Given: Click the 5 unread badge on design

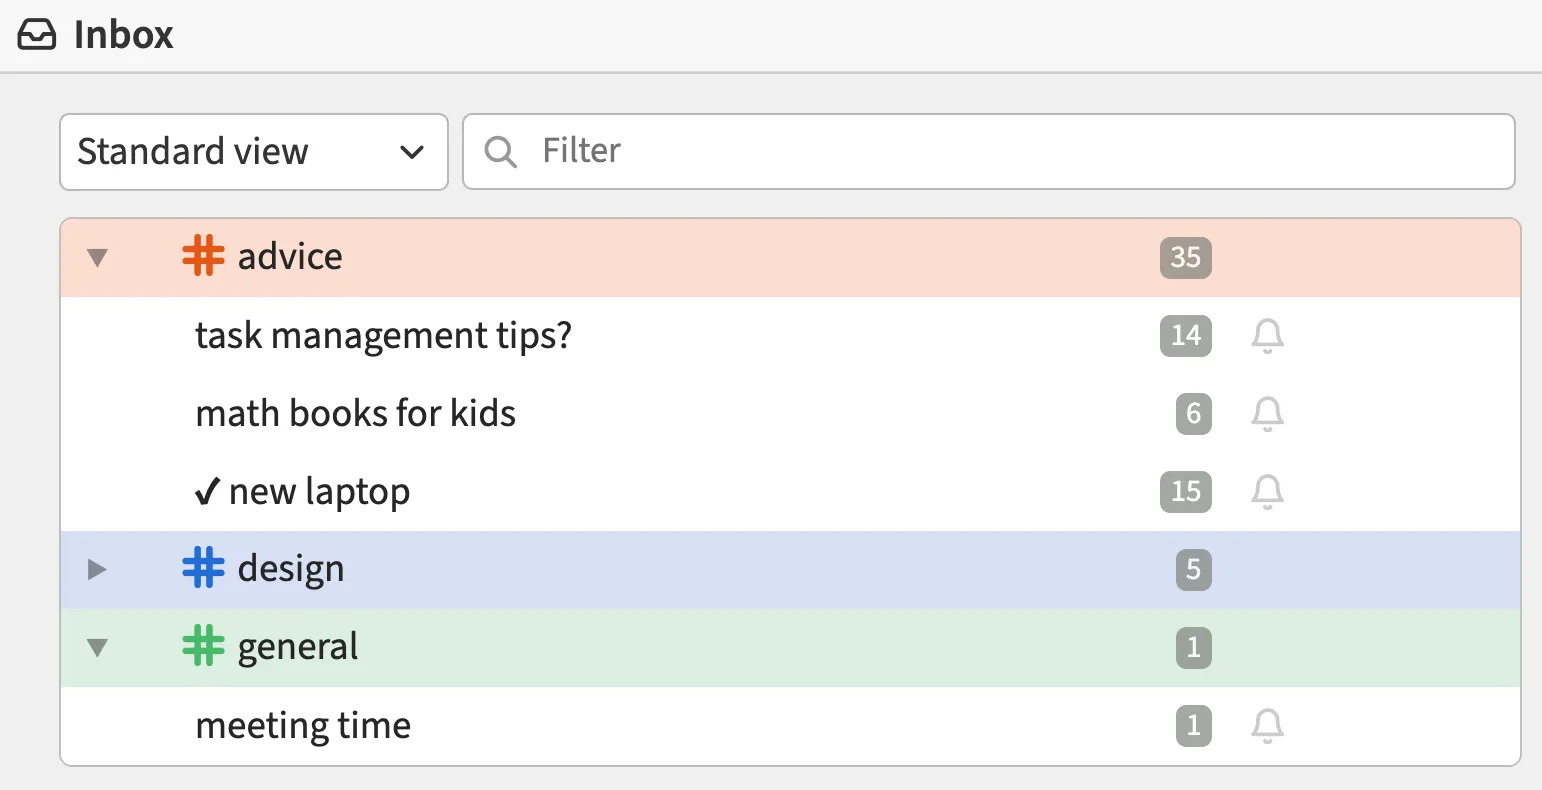Looking at the screenshot, I should point(1193,569).
